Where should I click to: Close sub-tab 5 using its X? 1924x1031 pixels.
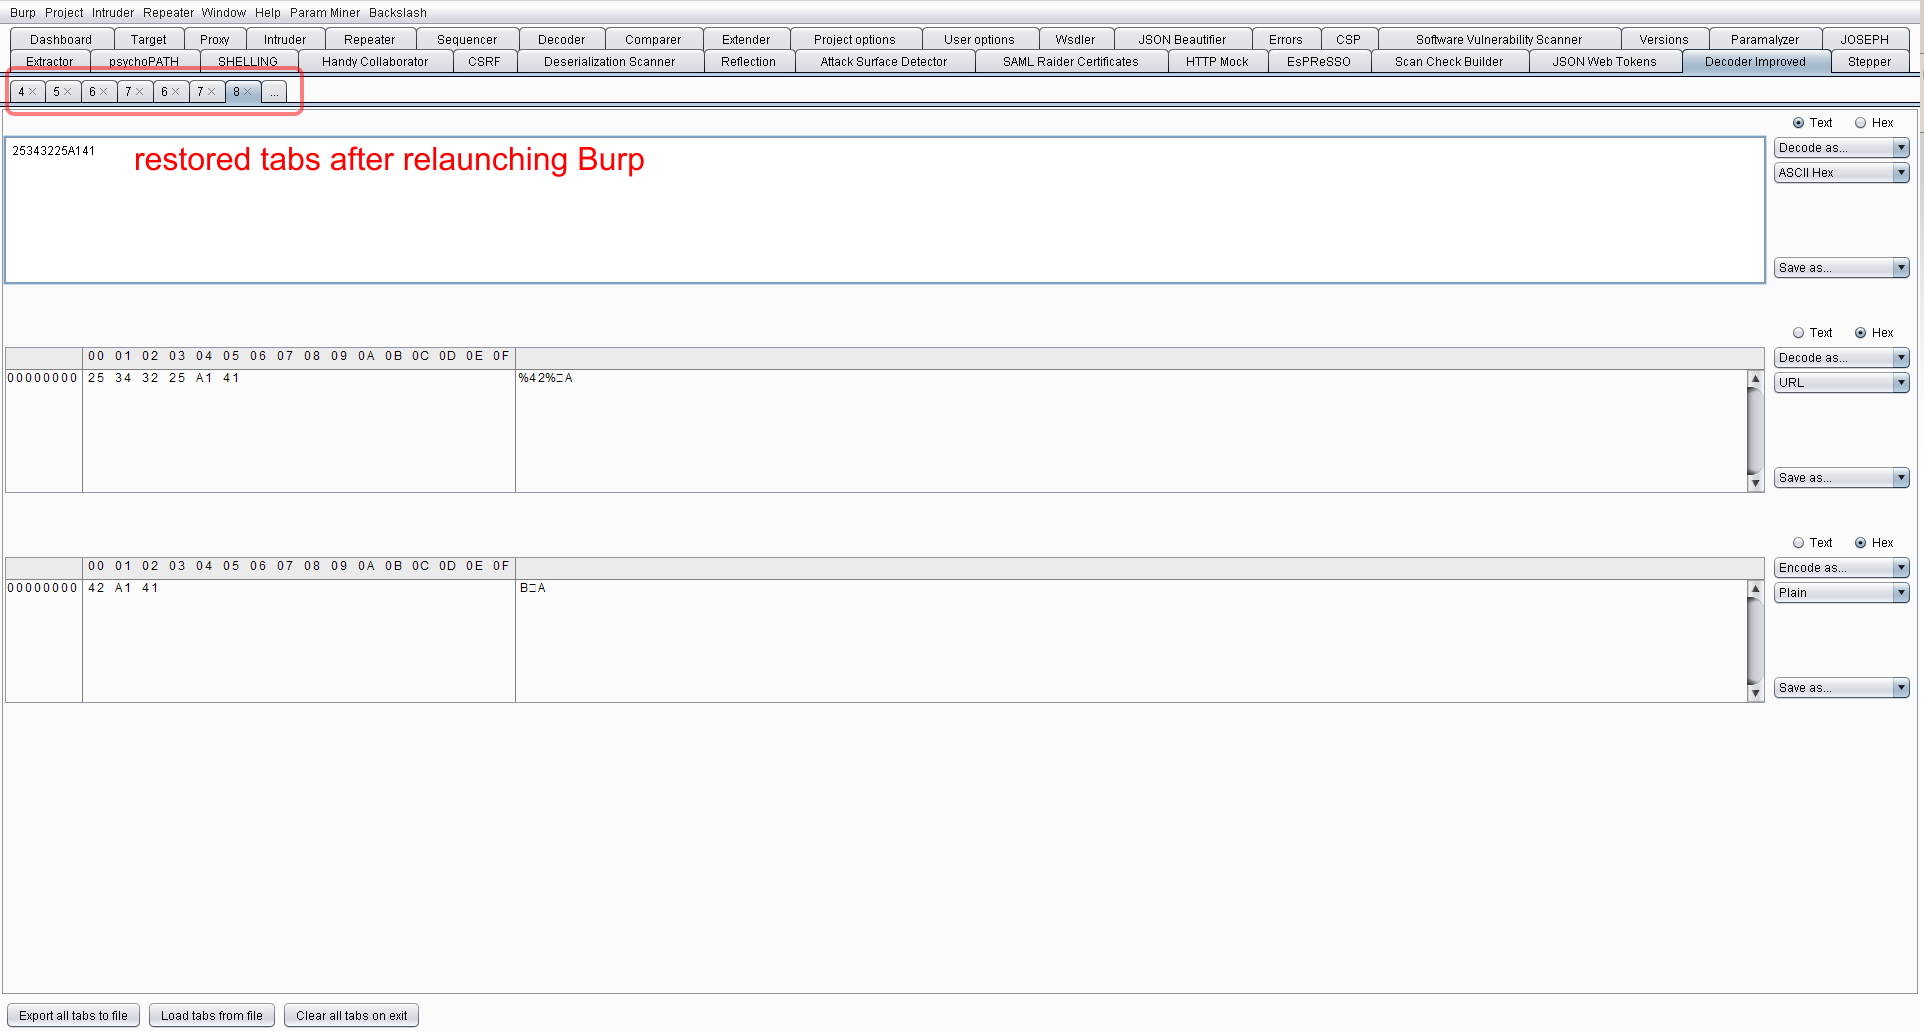click(x=68, y=92)
